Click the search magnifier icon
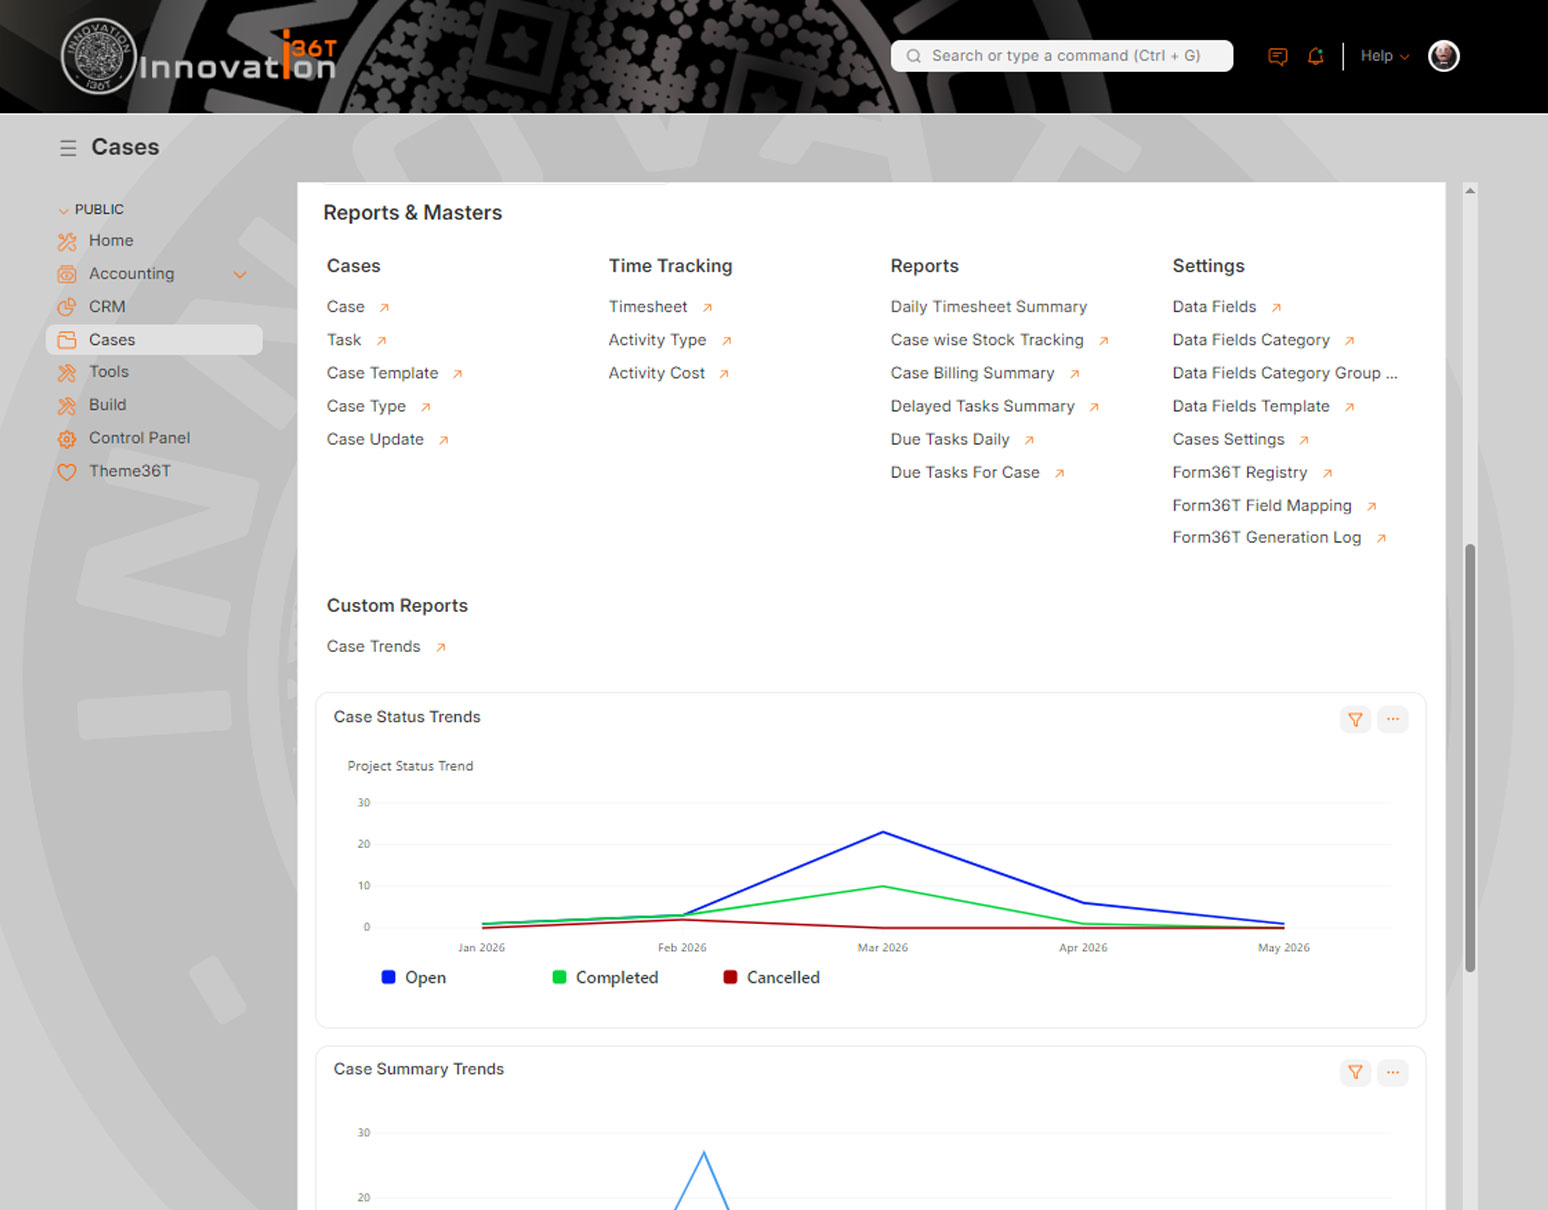 [x=913, y=56]
